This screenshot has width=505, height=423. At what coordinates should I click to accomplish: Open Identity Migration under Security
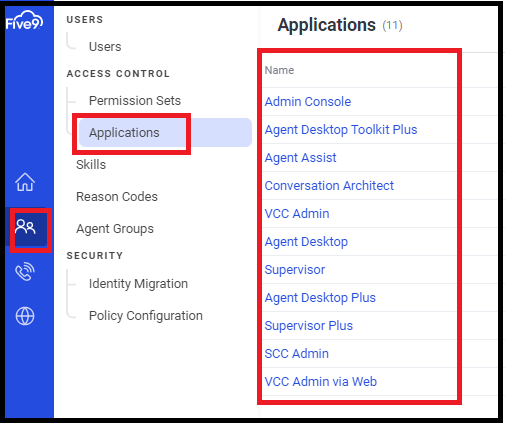tap(138, 284)
